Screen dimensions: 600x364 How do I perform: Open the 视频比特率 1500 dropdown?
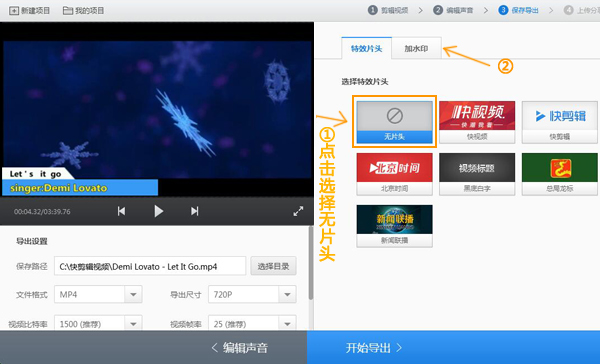click(134, 324)
